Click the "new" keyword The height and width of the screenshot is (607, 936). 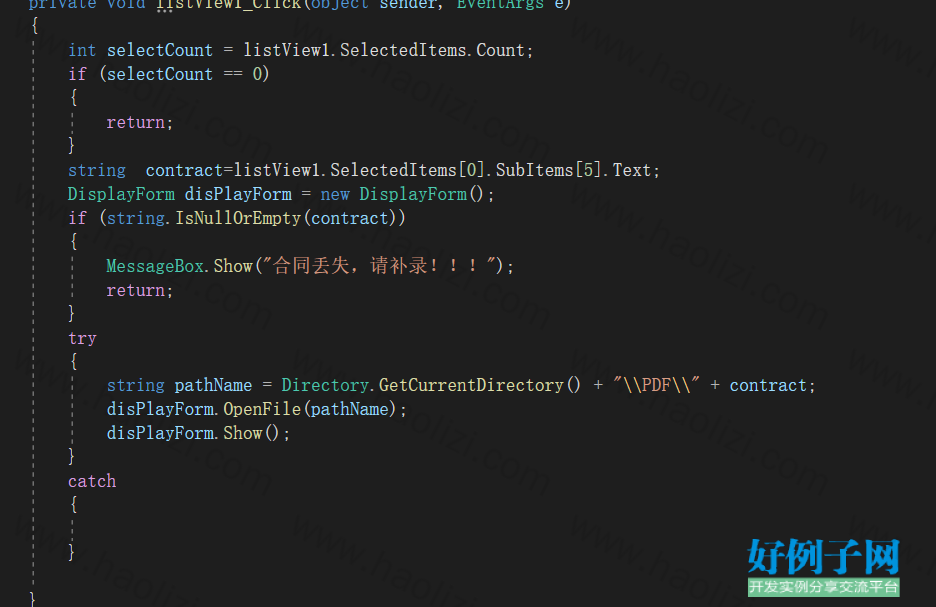click(x=335, y=195)
